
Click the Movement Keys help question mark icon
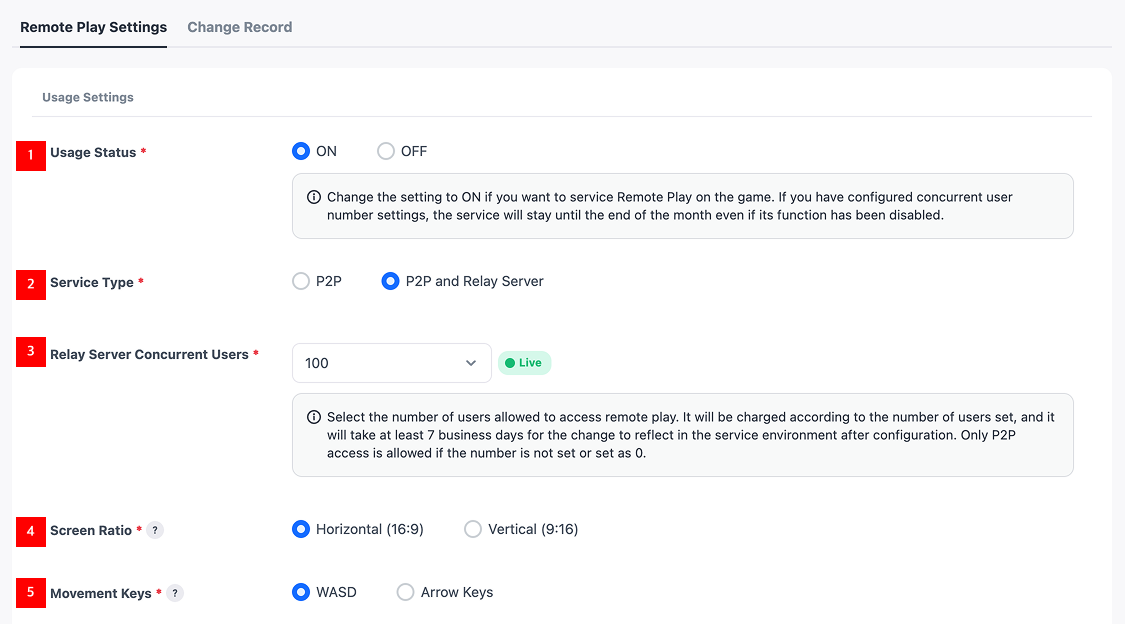click(175, 594)
